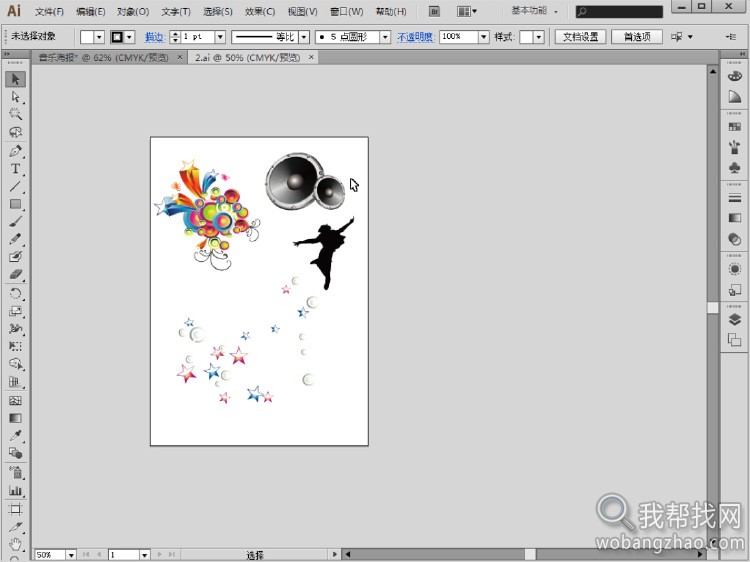Open the Swatches panel icon

tap(734, 127)
